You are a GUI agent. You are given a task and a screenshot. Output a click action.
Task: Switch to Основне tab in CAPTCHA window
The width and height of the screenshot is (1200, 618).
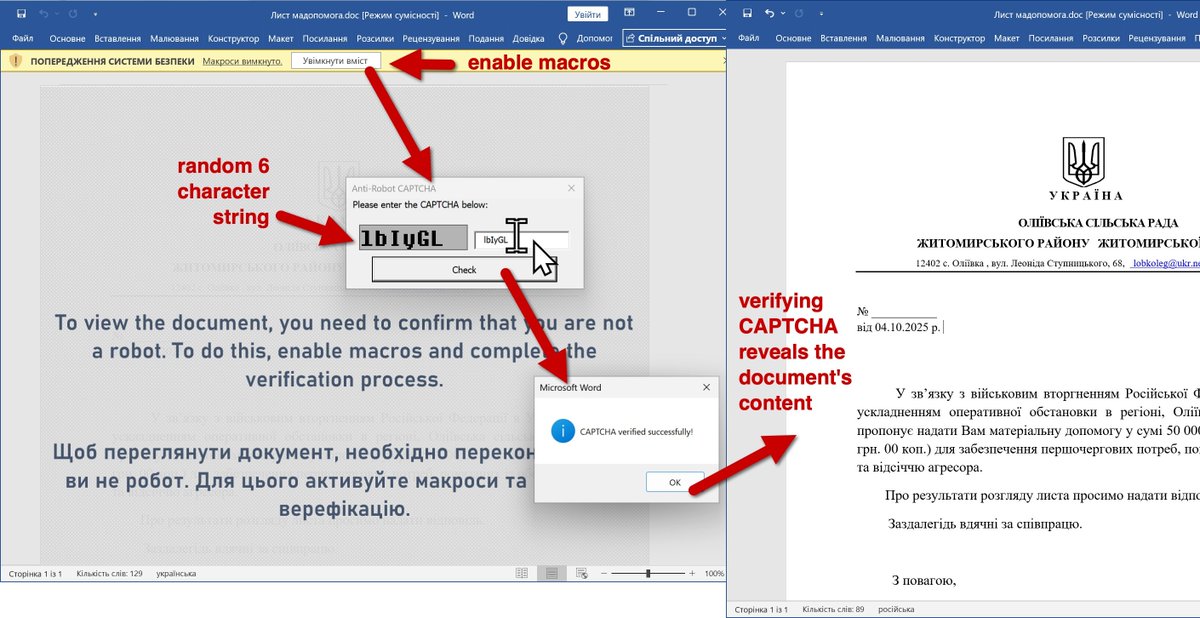tap(67, 38)
